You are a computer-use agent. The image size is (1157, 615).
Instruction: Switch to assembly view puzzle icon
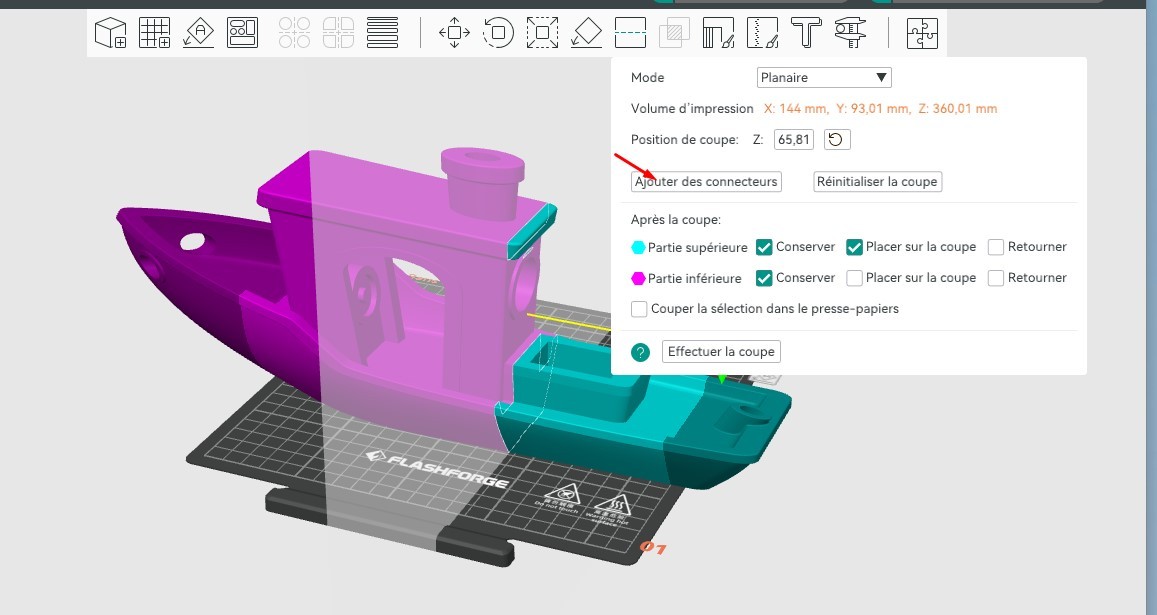[x=922, y=33]
